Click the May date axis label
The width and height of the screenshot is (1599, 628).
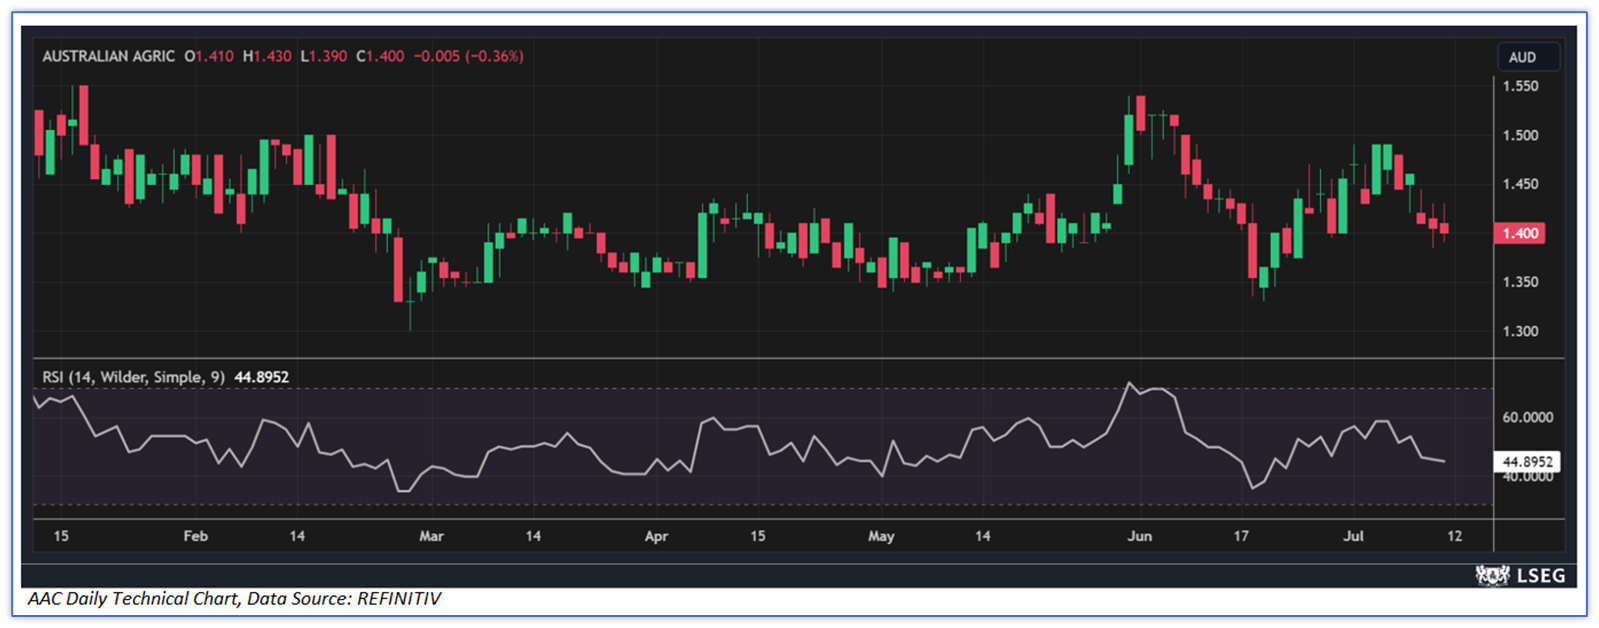click(881, 536)
